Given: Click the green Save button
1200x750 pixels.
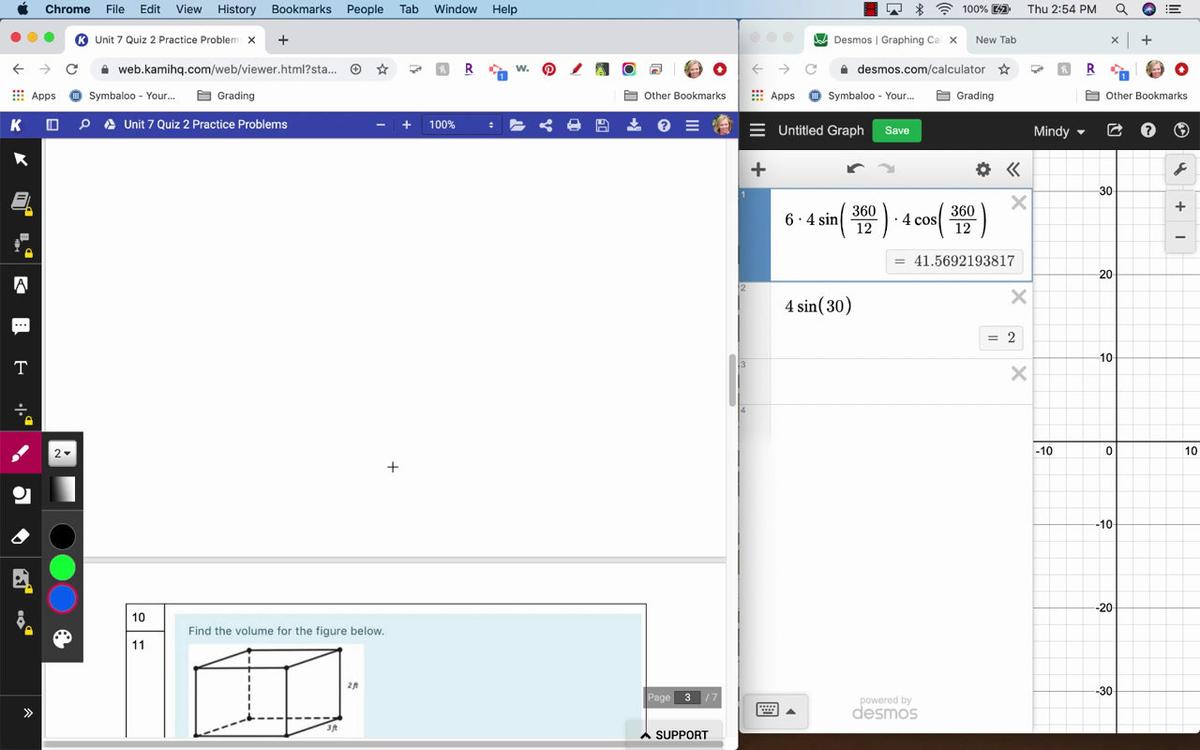Looking at the screenshot, I should [x=897, y=131].
